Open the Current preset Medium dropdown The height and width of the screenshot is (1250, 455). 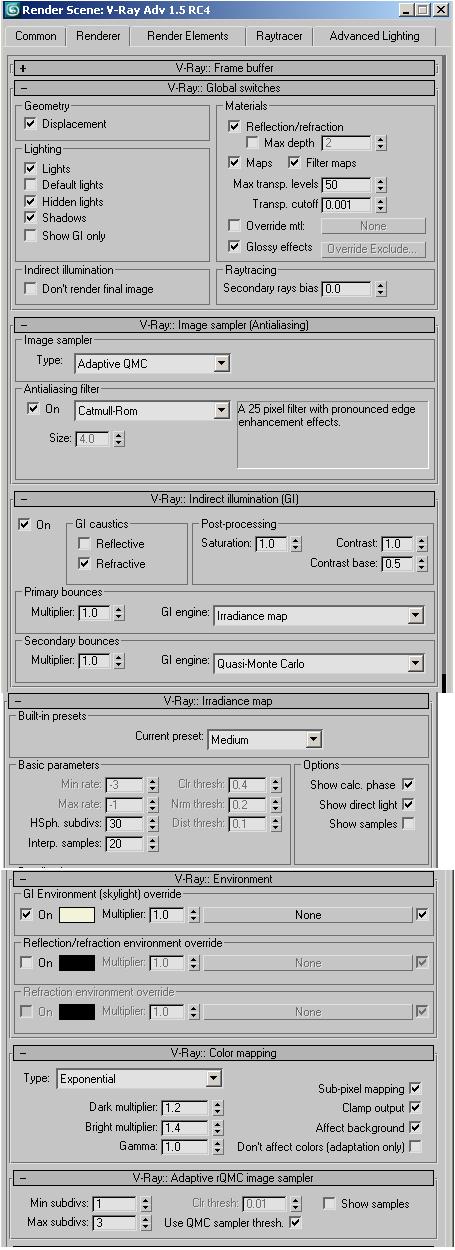click(265, 740)
